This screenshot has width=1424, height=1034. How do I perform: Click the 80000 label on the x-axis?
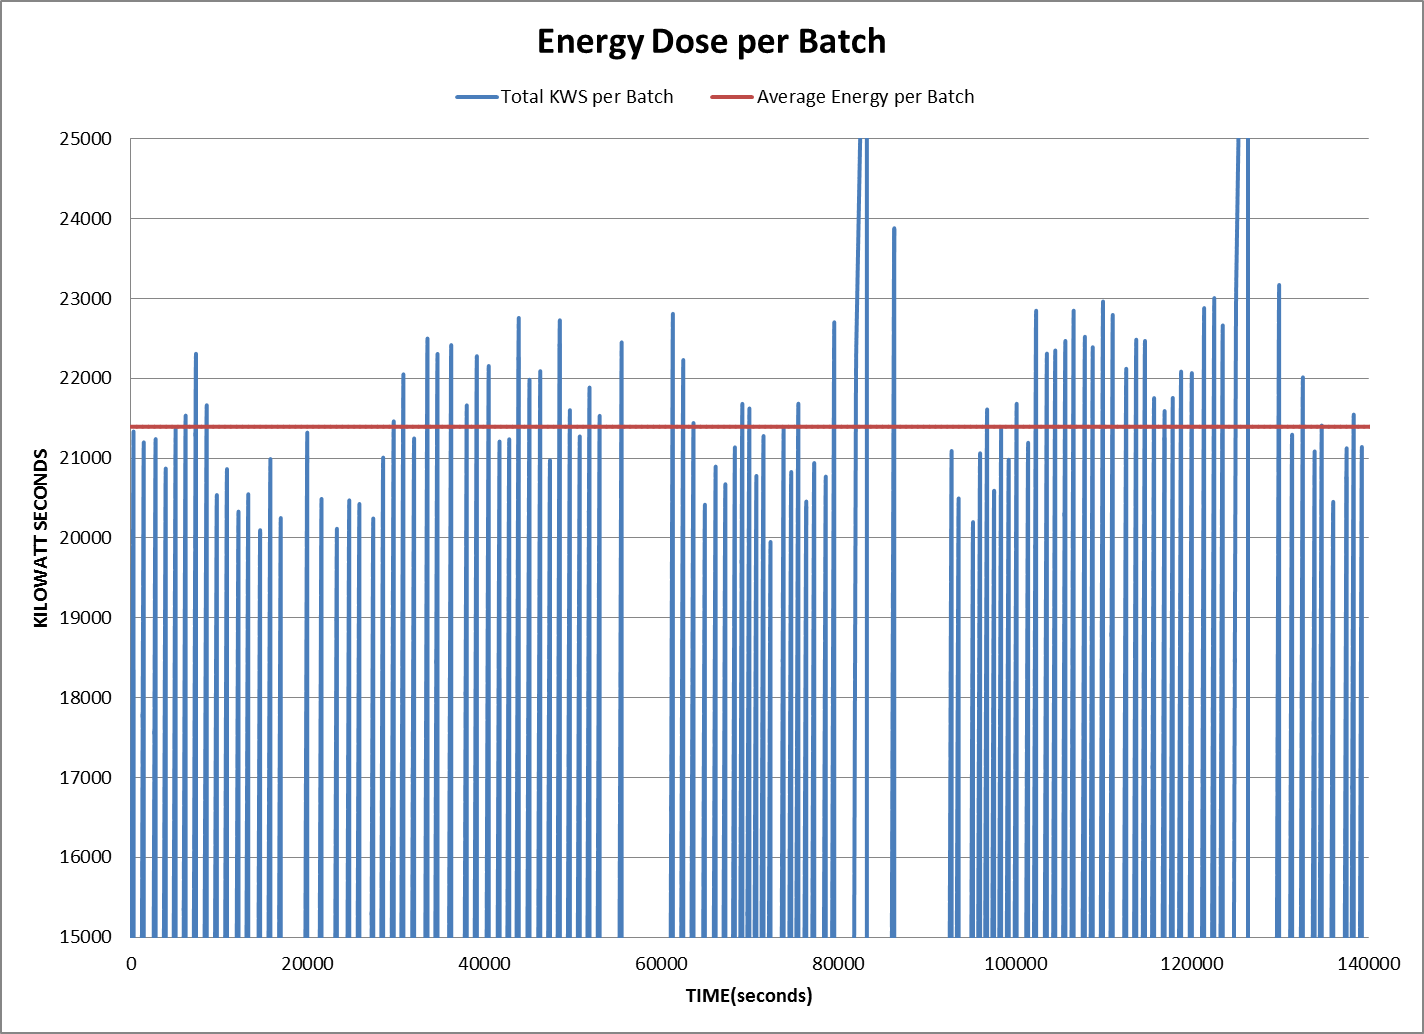tap(838, 963)
